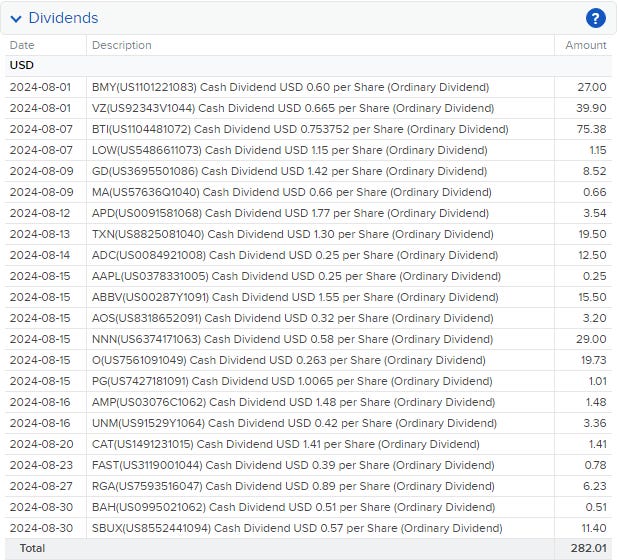618x560 pixels.
Task: Select the VZ cash dividend description
Action: pyautogui.click(x=293, y=108)
